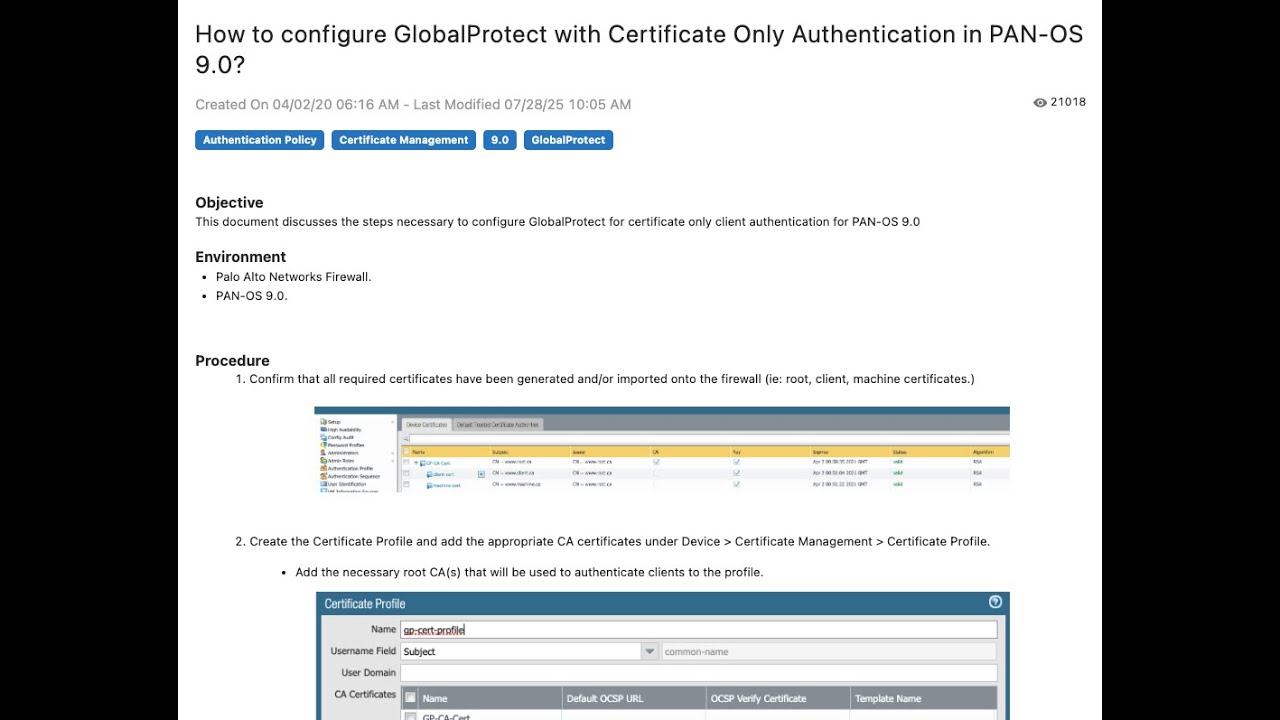The height and width of the screenshot is (720, 1280).
Task: Select Authentication Profile in the screenshot sidebar
Action: coord(347,468)
